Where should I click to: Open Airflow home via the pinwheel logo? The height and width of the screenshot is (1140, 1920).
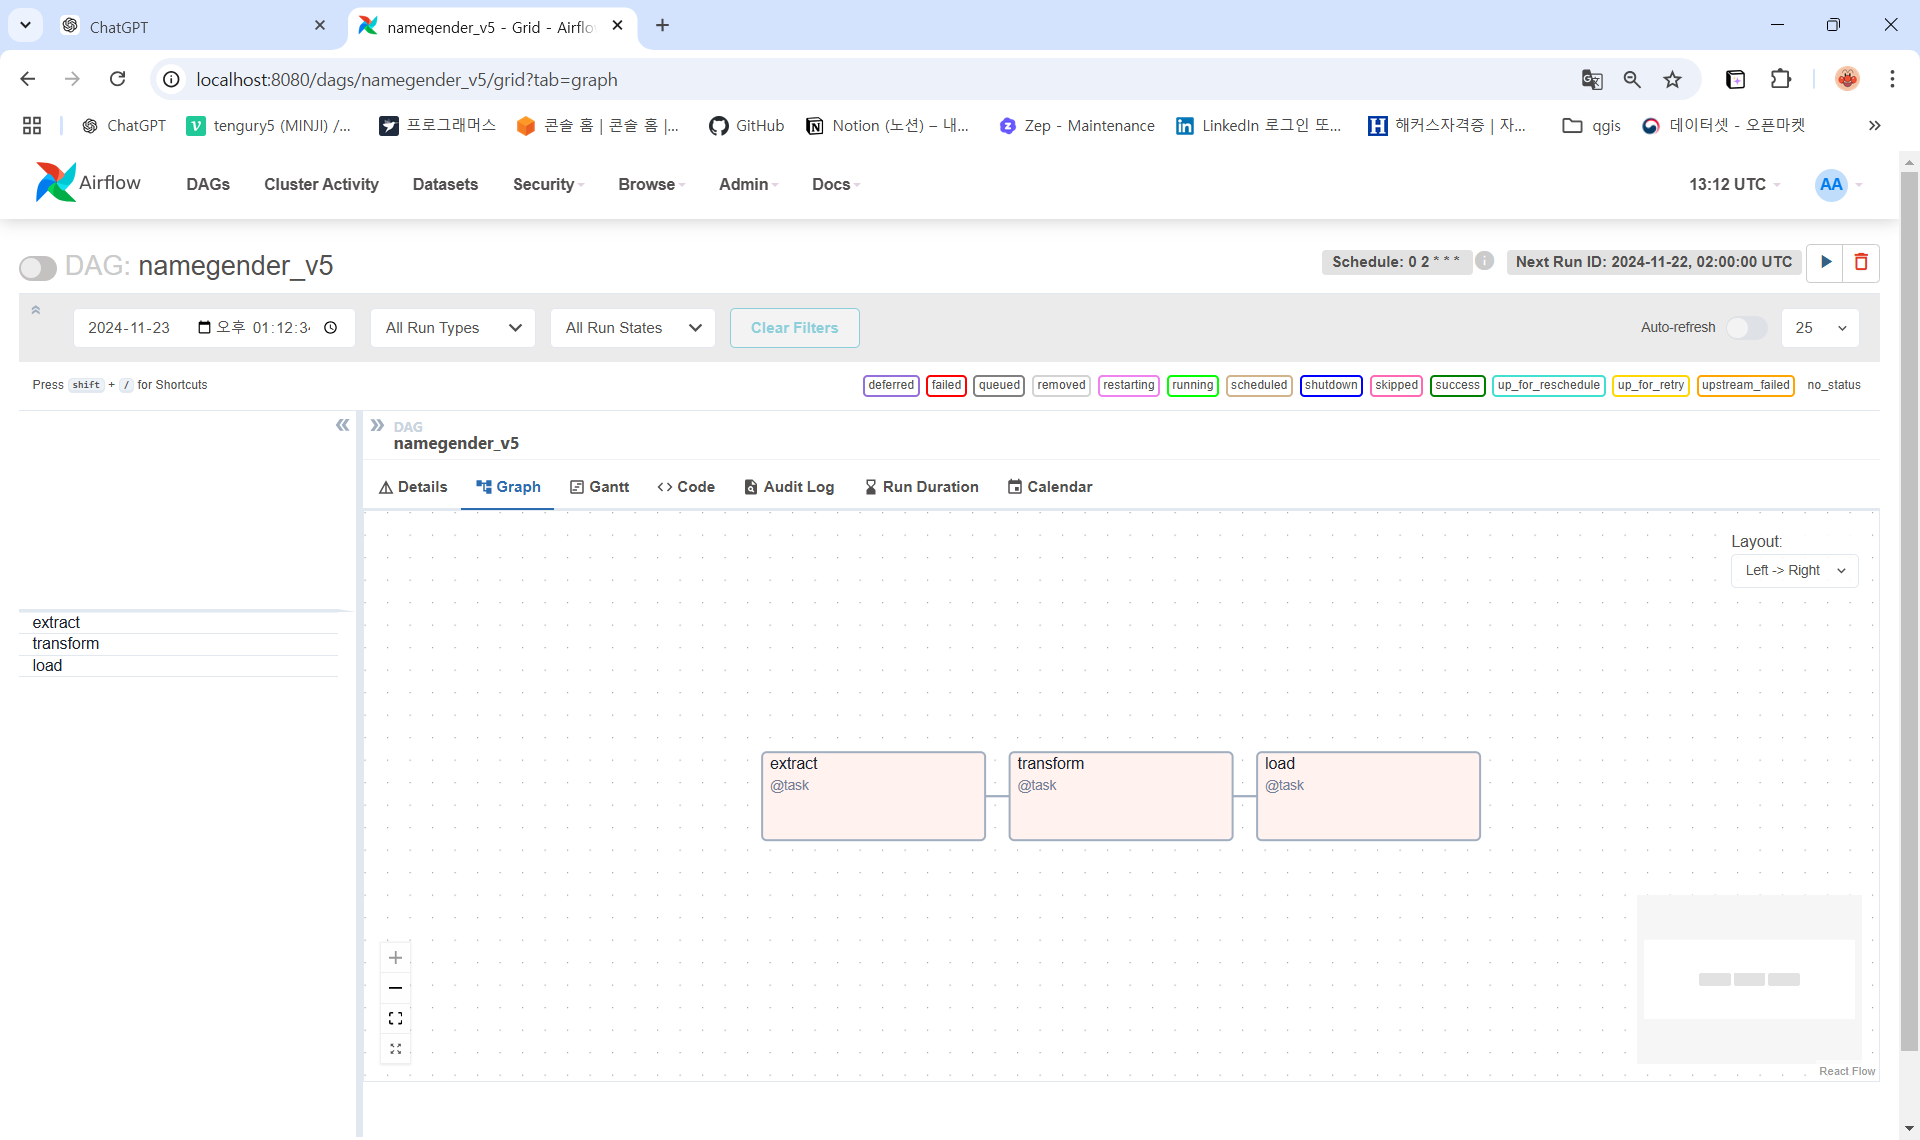(x=57, y=182)
